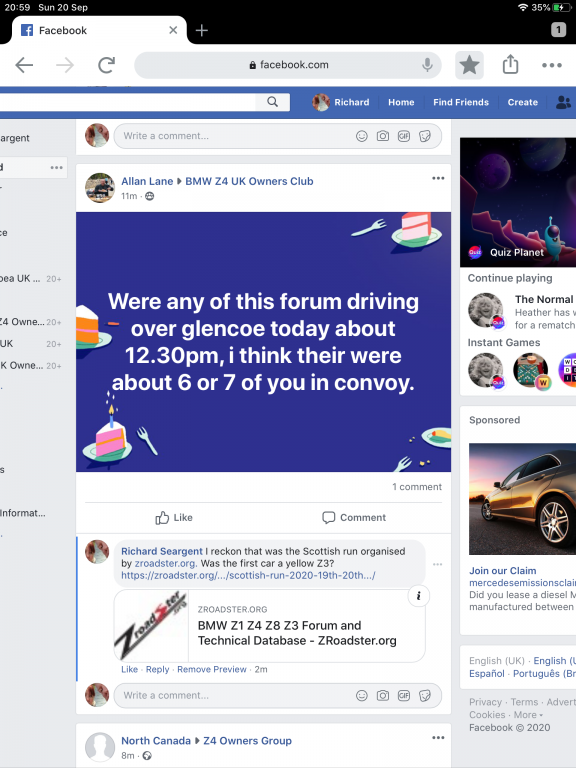Click post timestamp 11m
576x768 pixels.
click(x=129, y=196)
